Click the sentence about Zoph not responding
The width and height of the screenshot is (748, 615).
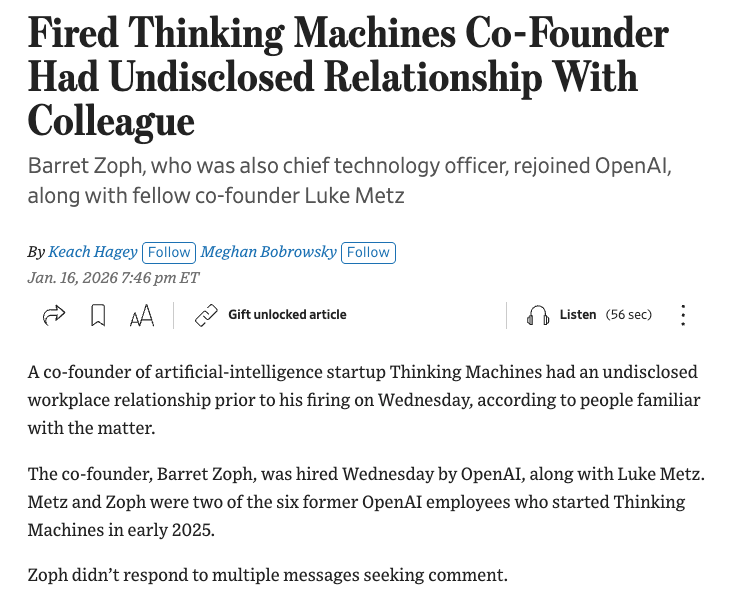268,575
